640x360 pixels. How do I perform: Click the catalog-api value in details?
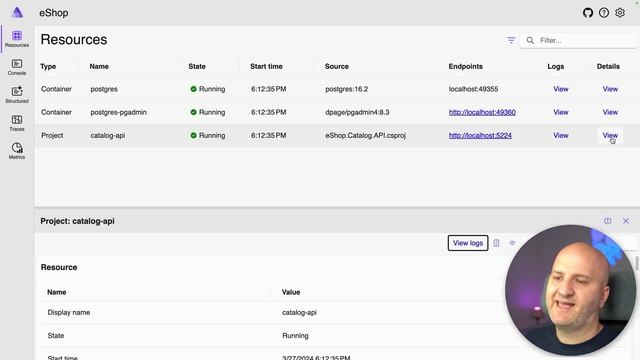pos(299,313)
